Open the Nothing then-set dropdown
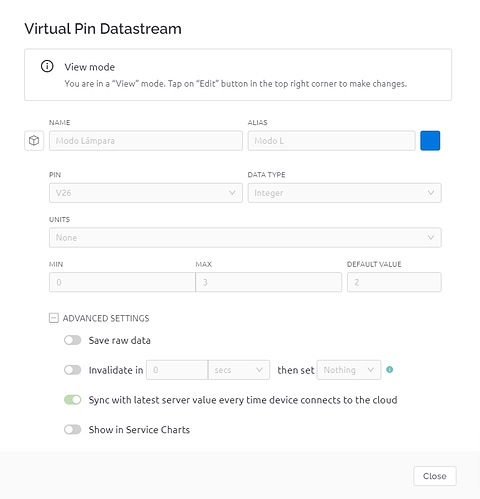The image size is (480, 499). [349, 370]
